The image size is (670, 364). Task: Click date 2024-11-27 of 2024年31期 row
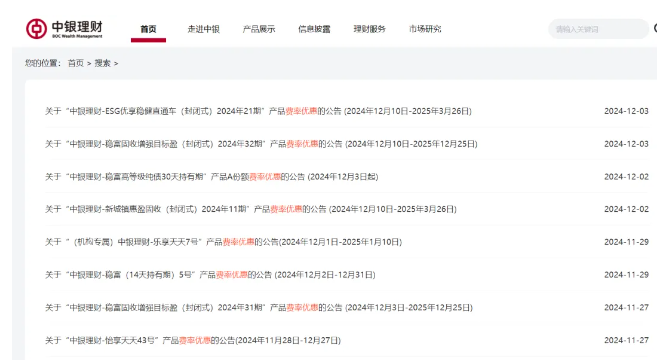coord(626,308)
